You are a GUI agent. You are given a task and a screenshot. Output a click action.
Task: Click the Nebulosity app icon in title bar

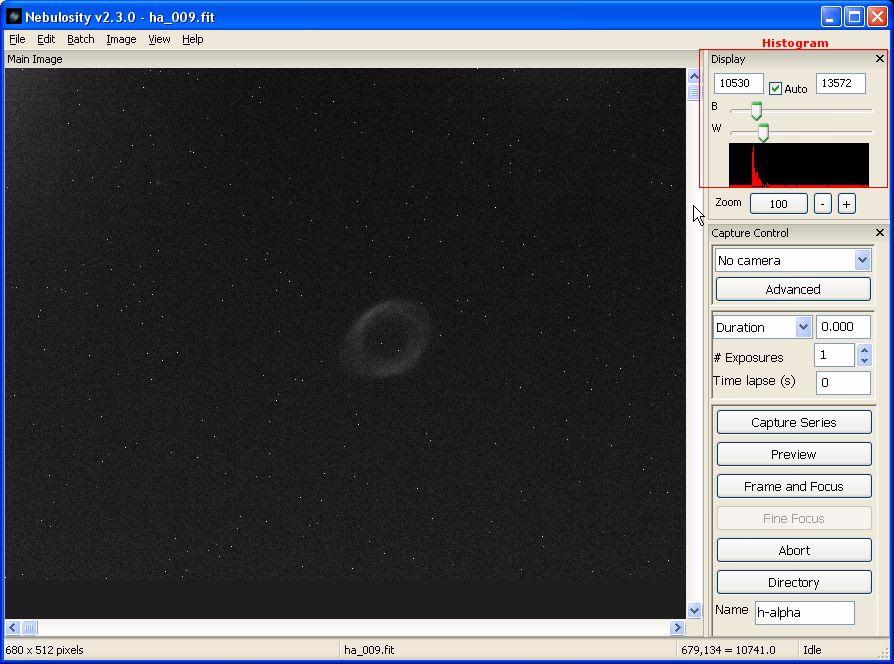point(14,17)
